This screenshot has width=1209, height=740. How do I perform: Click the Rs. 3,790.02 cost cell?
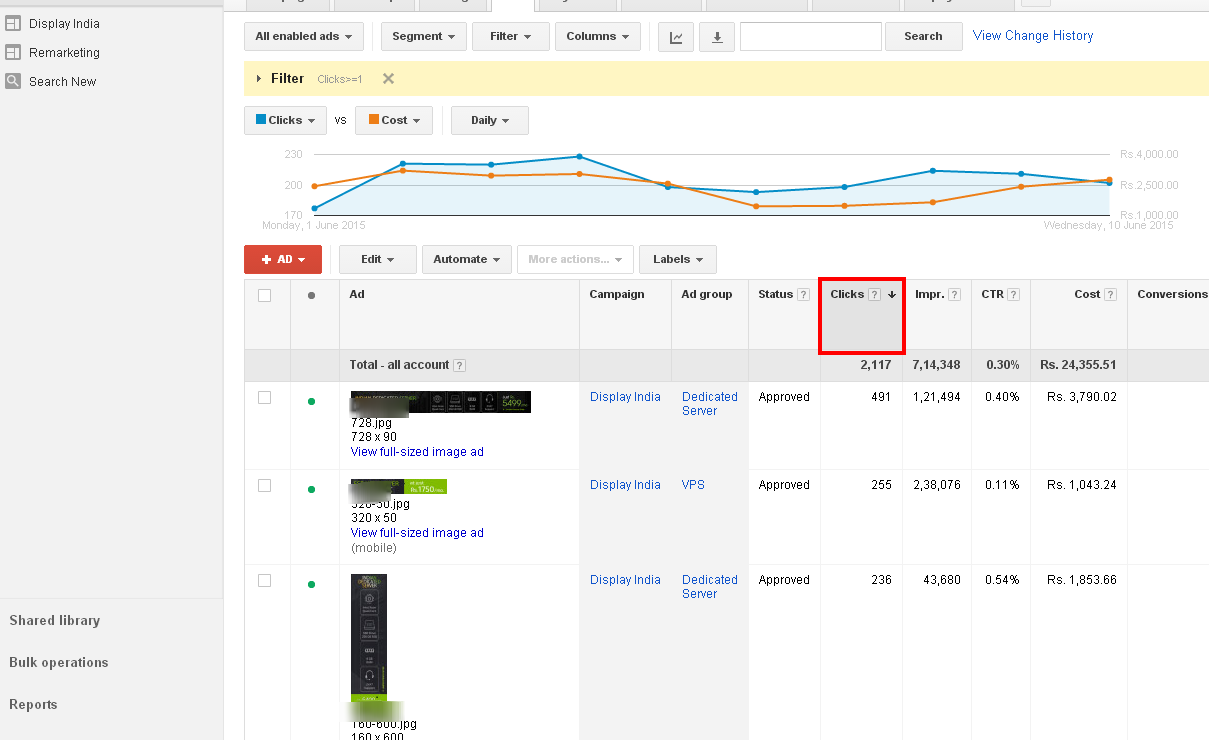click(x=1082, y=397)
